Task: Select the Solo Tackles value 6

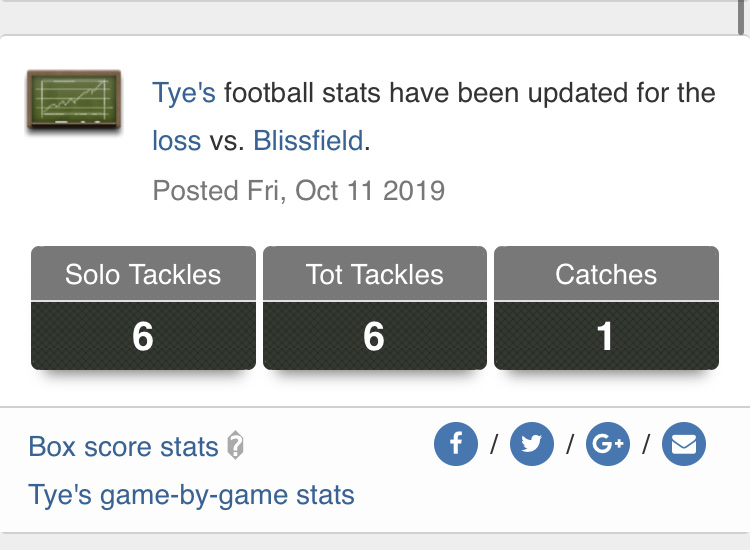Action: (x=143, y=337)
